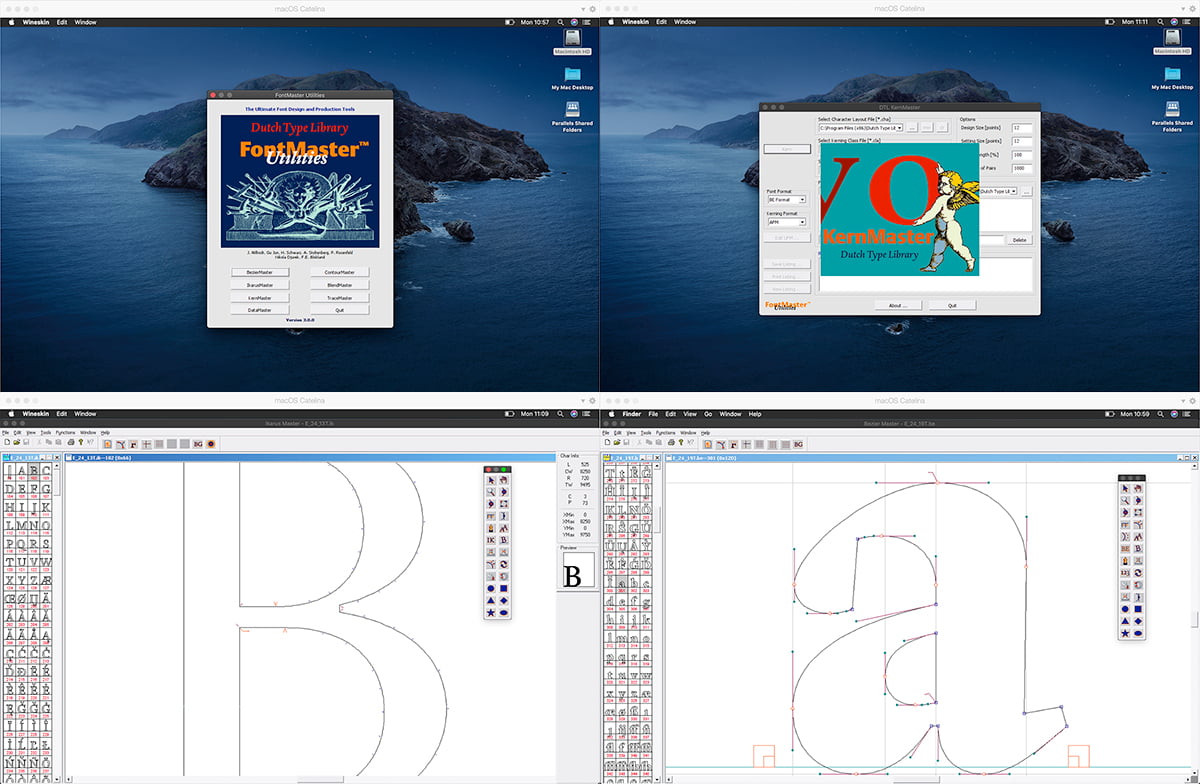The image size is (1200, 784).
Task: Click the Design Size points input field
Action: point(1021,128)
